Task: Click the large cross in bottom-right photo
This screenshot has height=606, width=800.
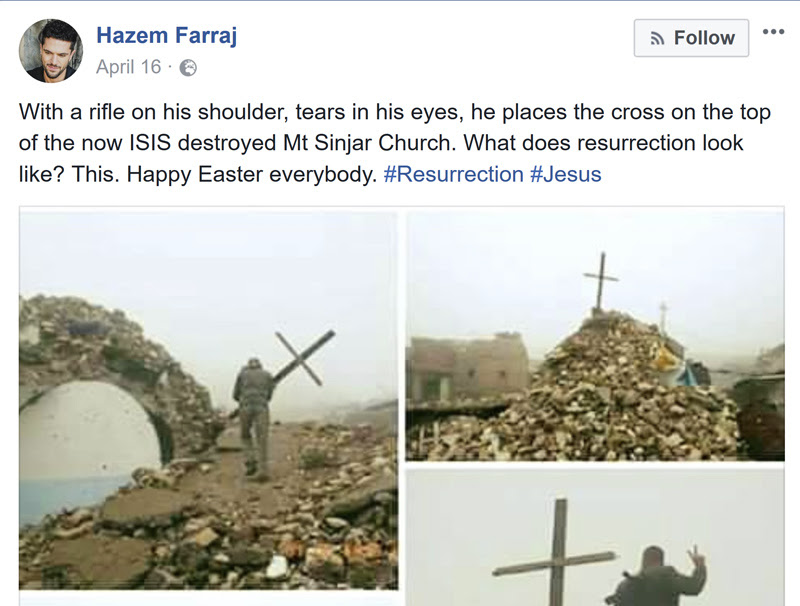Action: coord(557,553)
